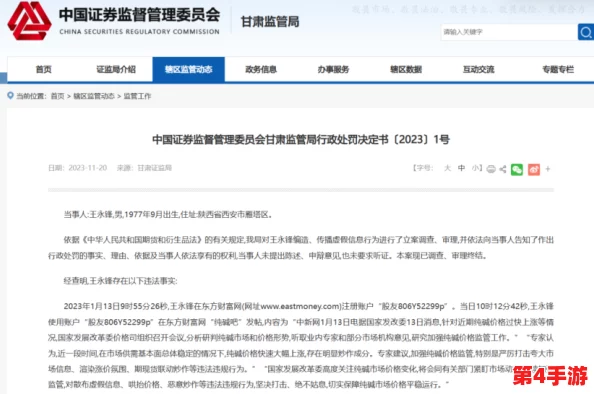Focus the keyword search input field

pyautogui.click(x=509, y=32)
